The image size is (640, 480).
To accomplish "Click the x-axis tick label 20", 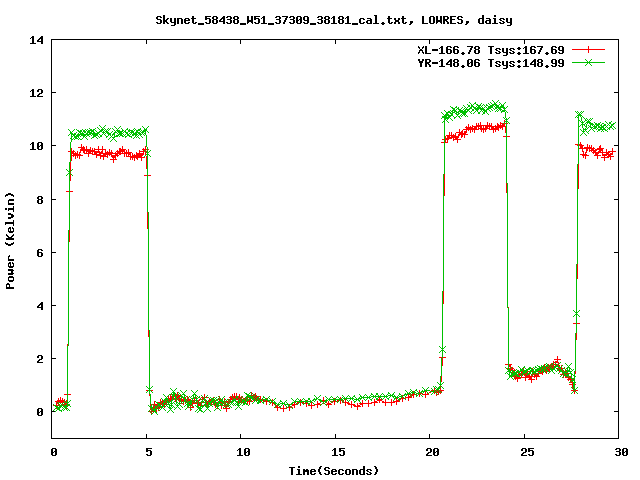I will pyautogui.click(x=433, y=452).
